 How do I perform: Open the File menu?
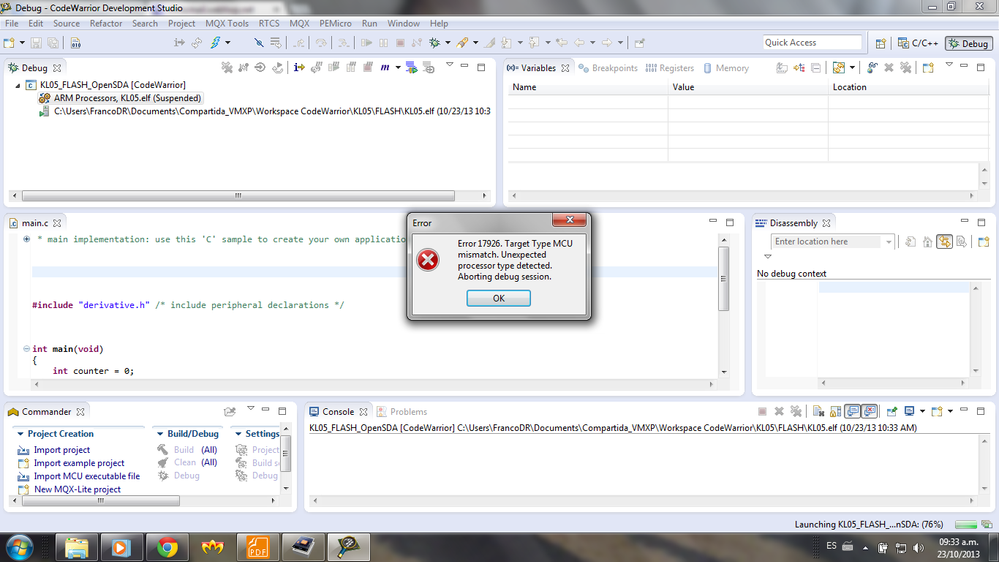pyautogui.click(x=11, y=24)
